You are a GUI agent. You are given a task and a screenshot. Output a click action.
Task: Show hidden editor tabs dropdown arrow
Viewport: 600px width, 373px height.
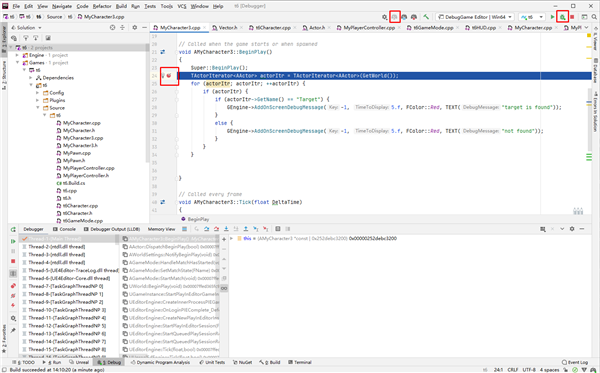586,28
